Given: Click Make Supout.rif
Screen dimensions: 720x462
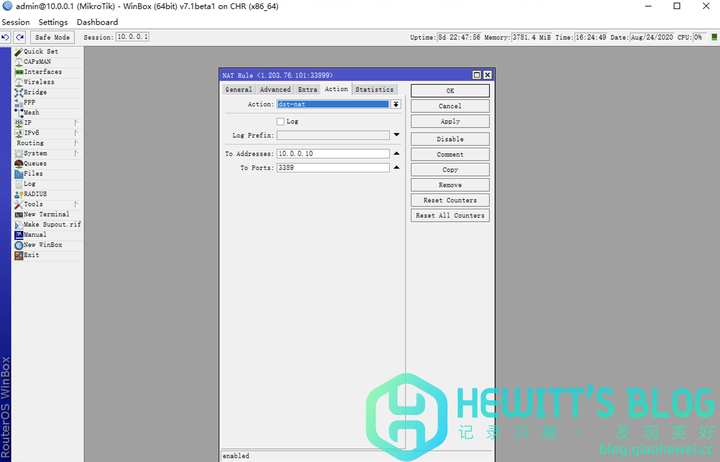Looking at the screenshot, I should point(47,224).
